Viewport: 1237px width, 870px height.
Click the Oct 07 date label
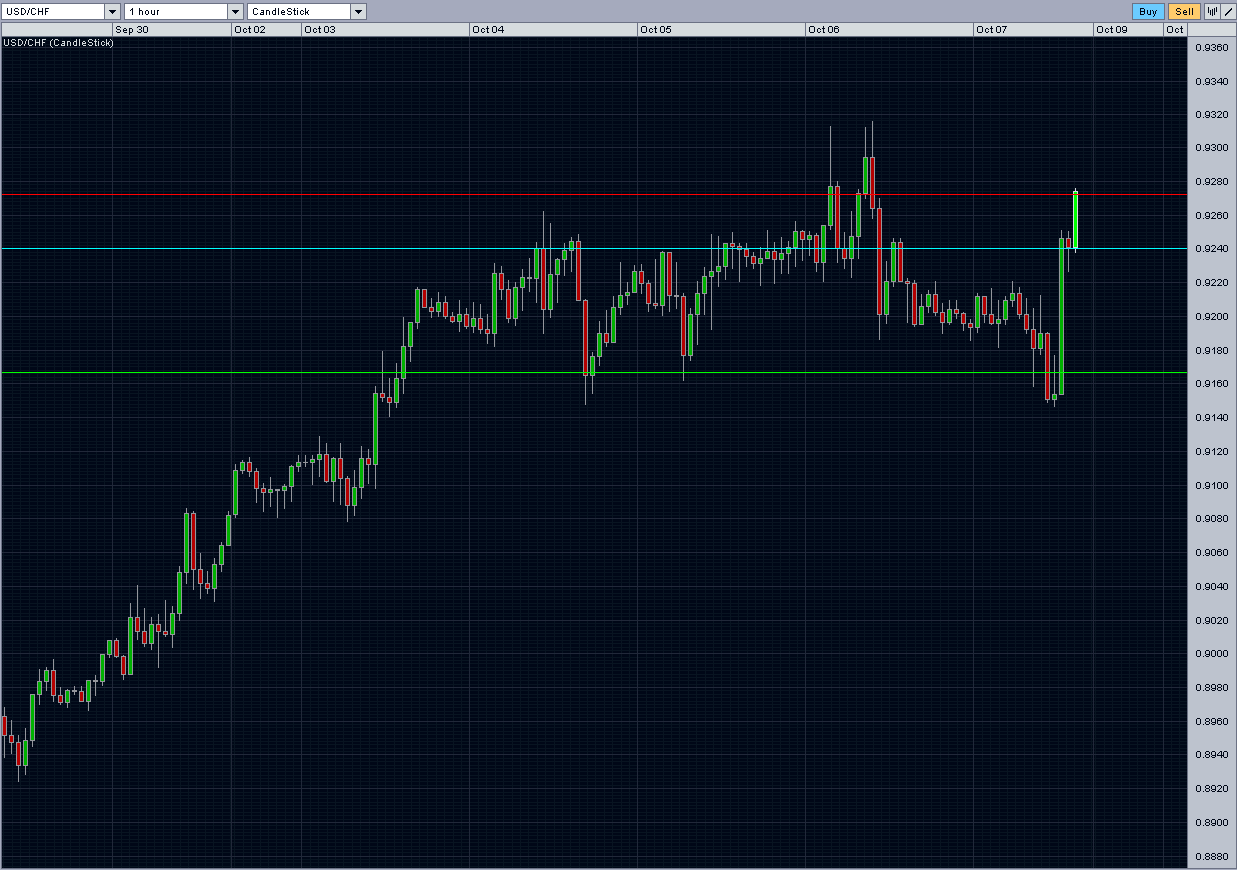pyautogui.click(x=992, y=30)
